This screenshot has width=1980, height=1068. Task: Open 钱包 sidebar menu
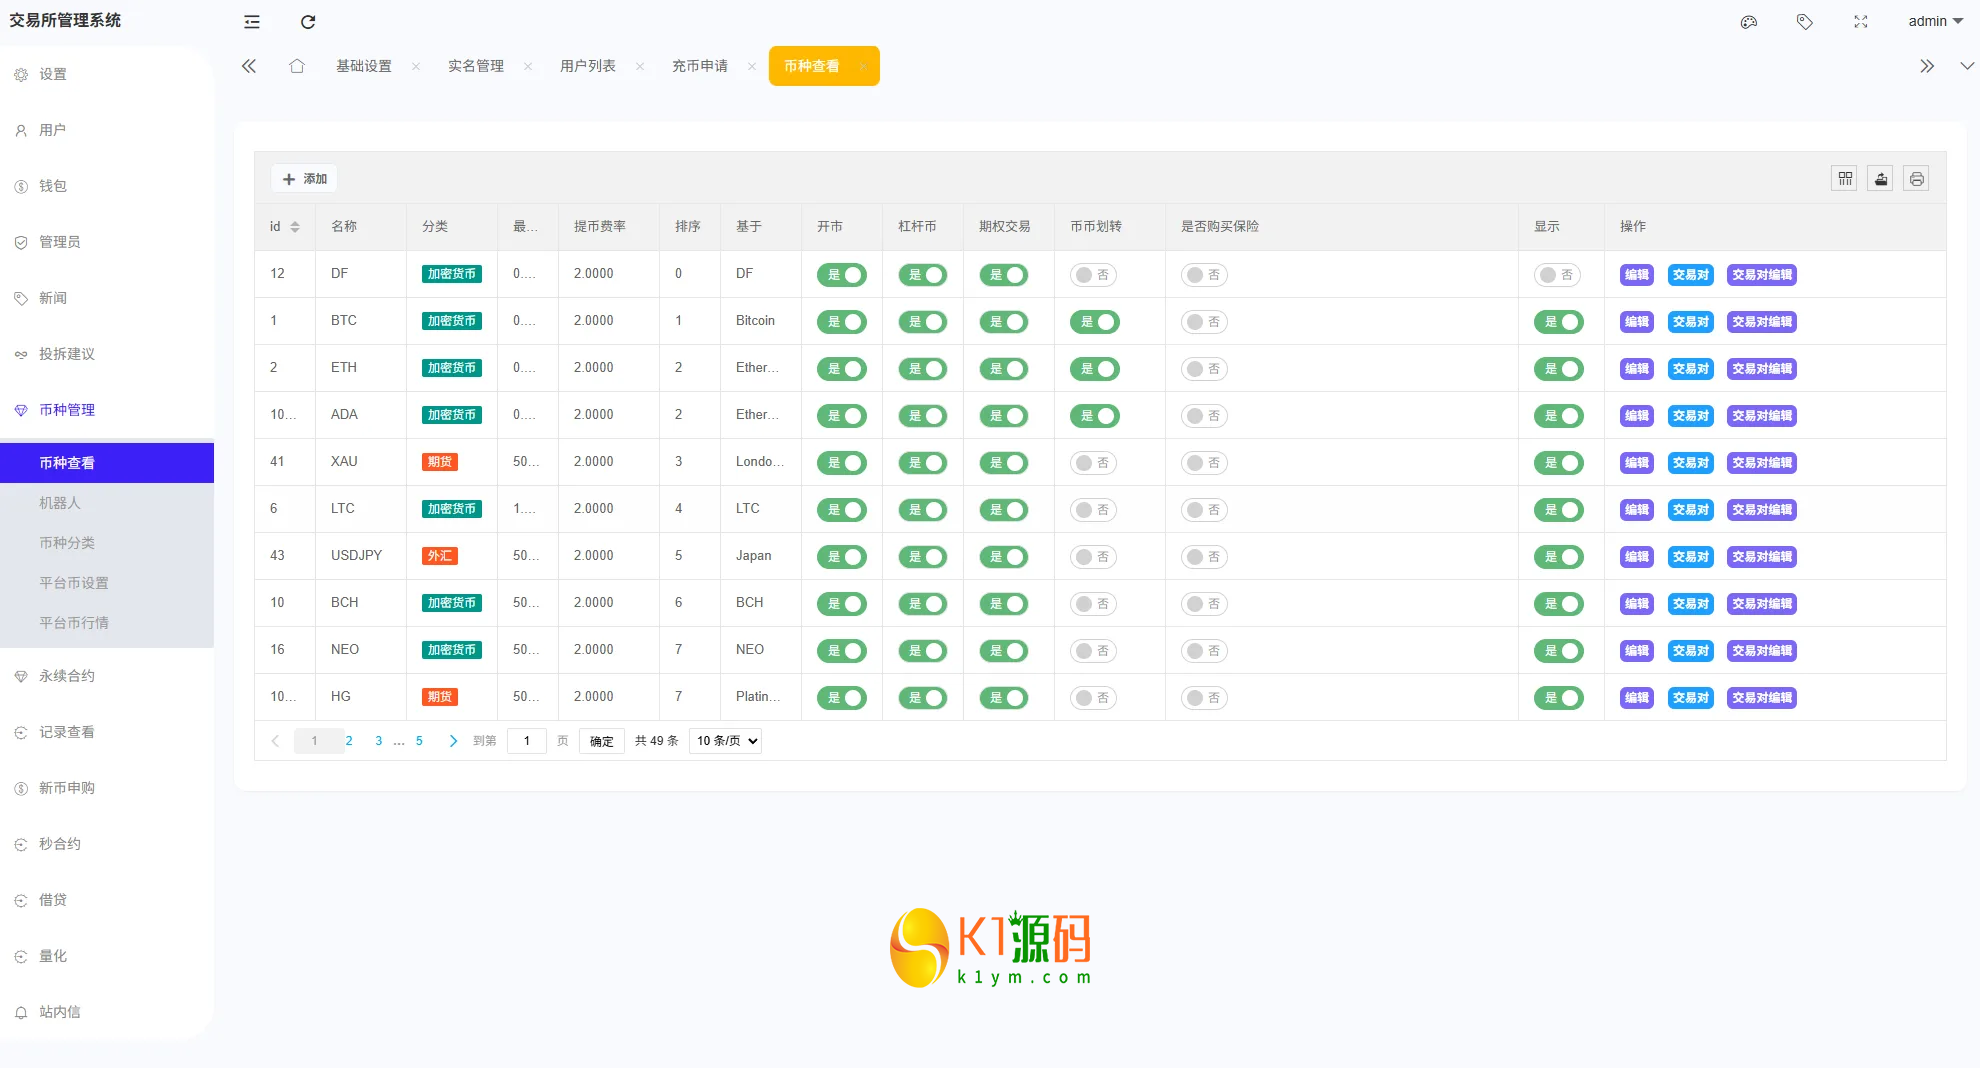tap(107, 186)
